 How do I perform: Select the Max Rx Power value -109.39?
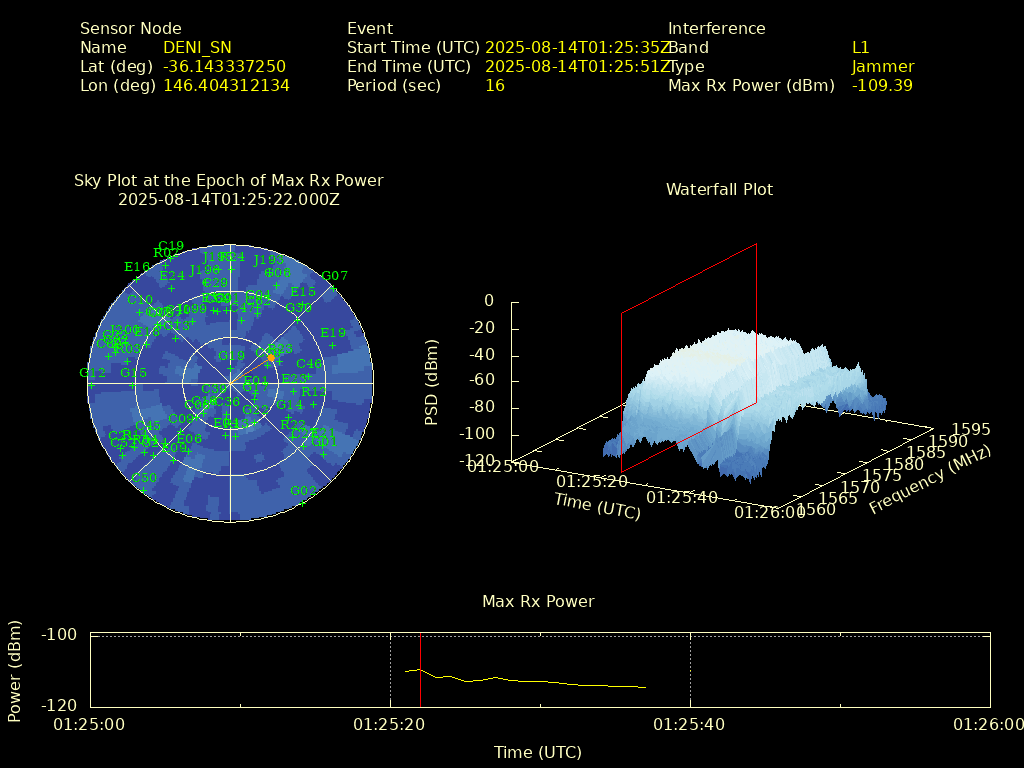click(x=881, y=86)
